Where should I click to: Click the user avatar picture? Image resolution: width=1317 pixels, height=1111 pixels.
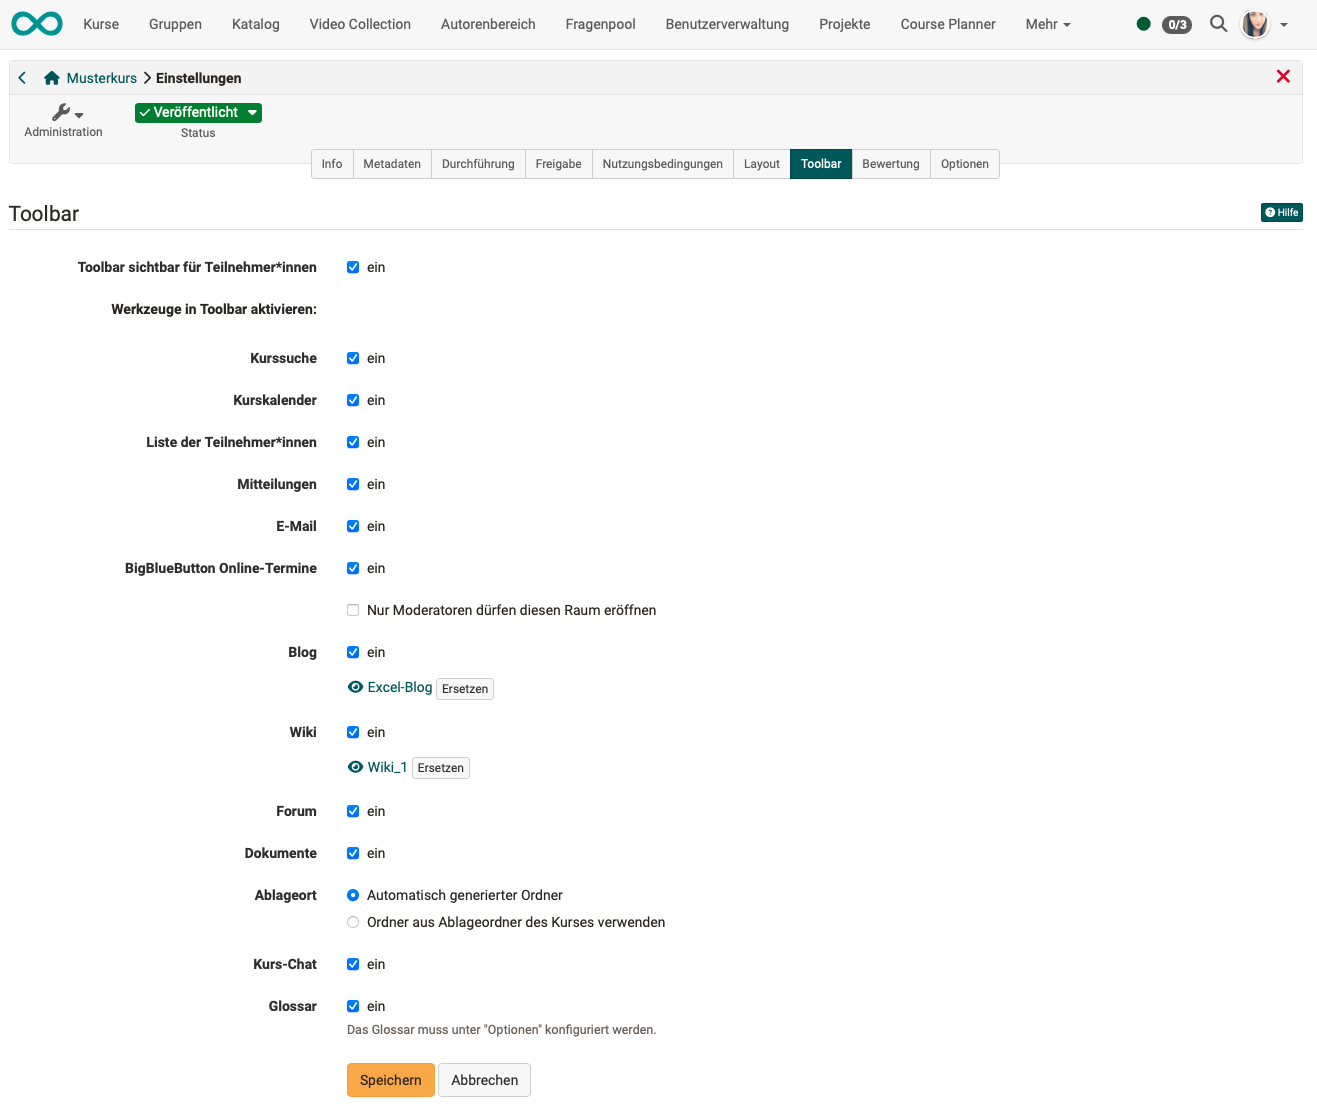[1255, 24]
